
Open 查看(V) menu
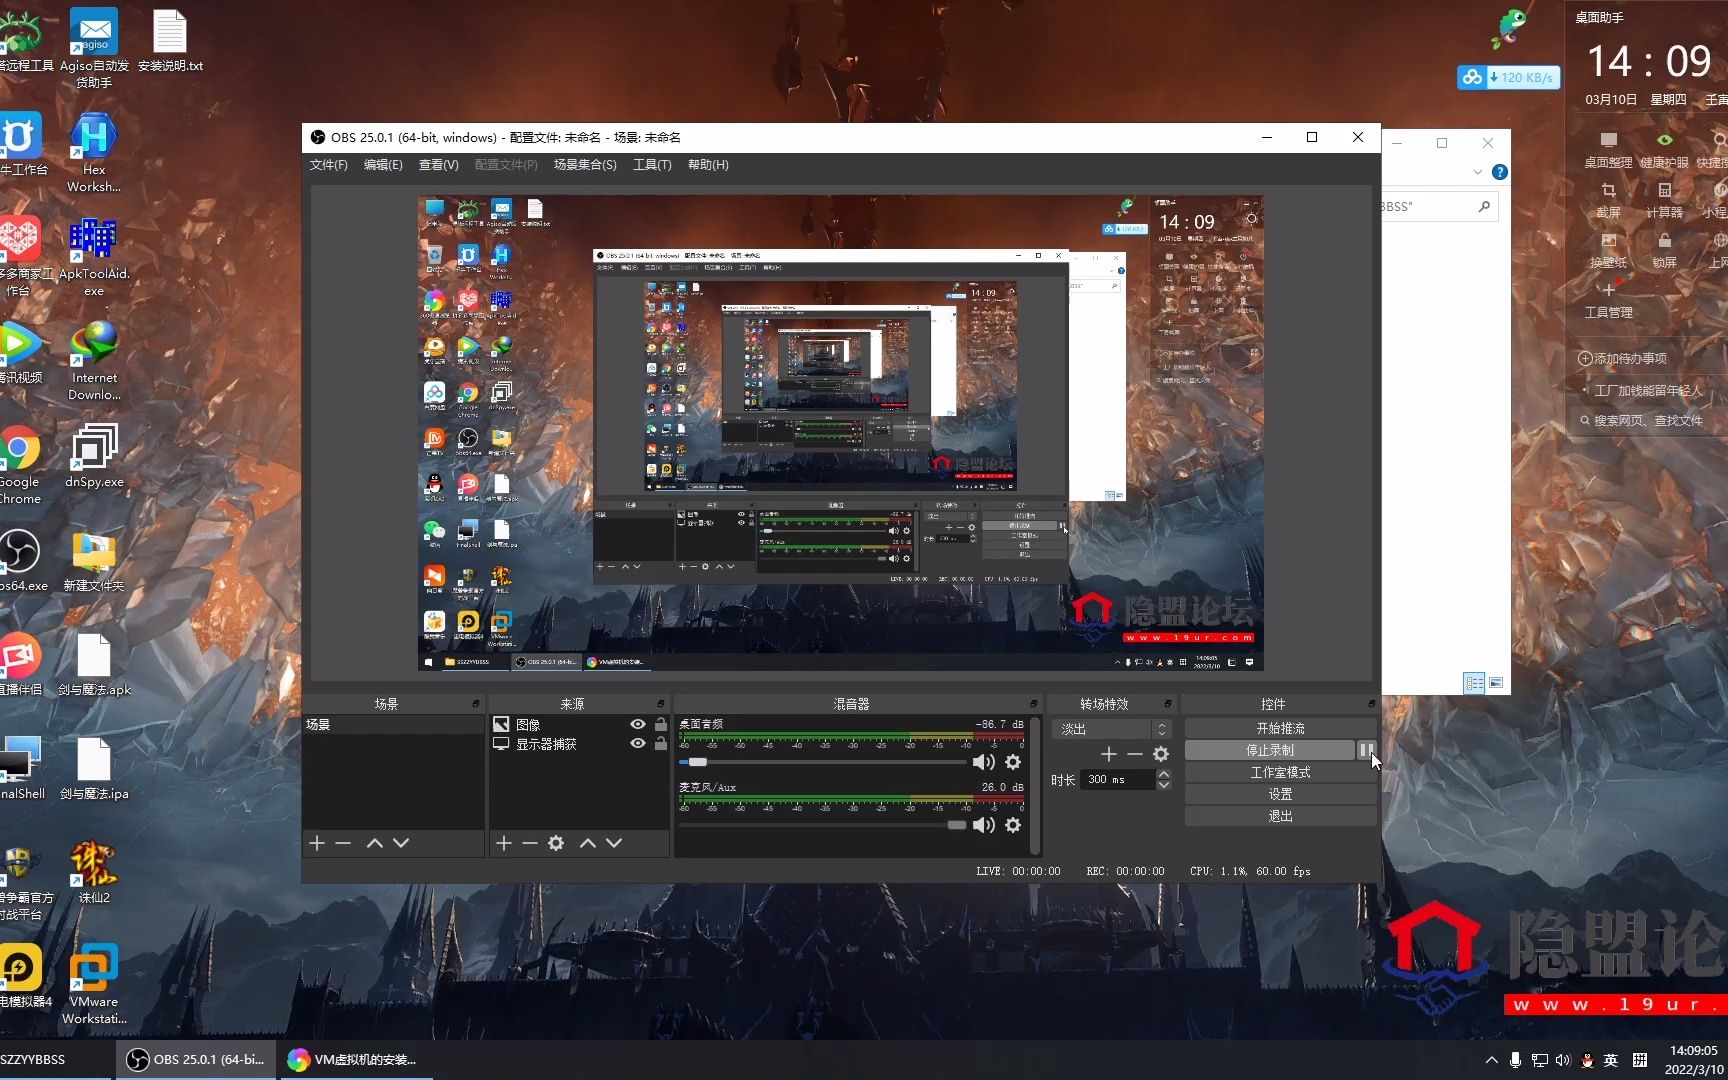tap(438, 165)
